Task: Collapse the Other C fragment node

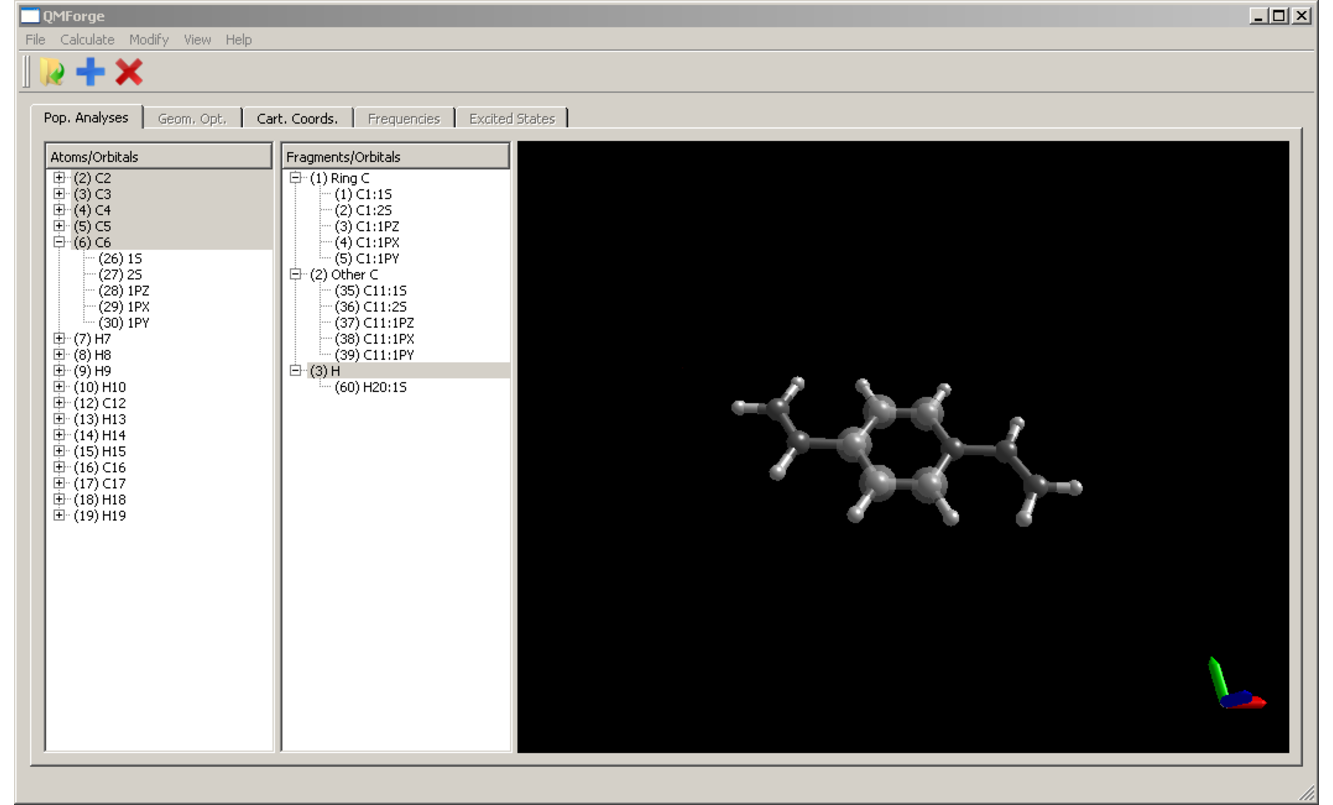Action: [x=295, y=274]
